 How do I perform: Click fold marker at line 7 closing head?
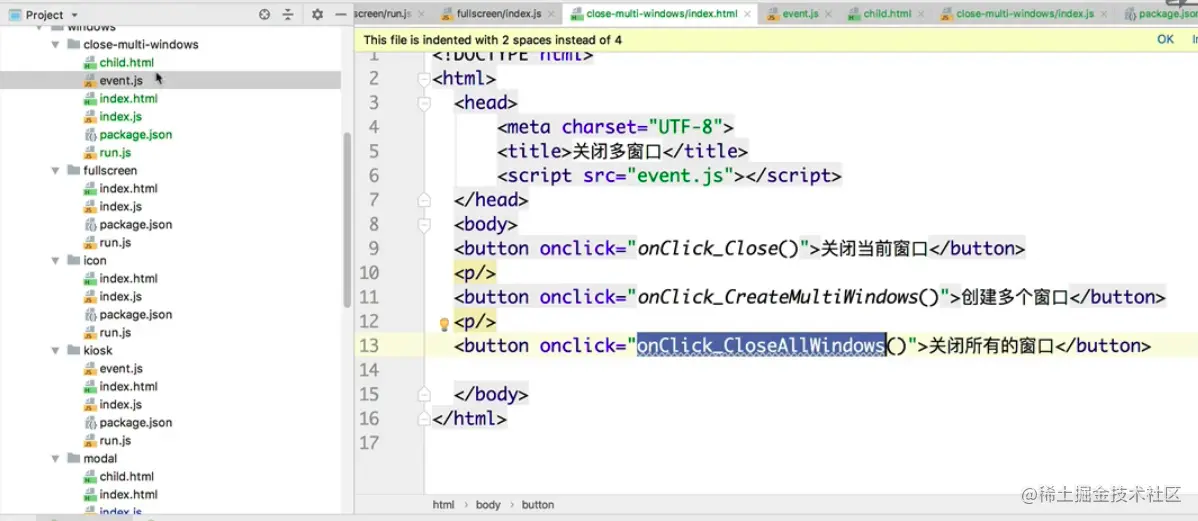click(424, 200)
